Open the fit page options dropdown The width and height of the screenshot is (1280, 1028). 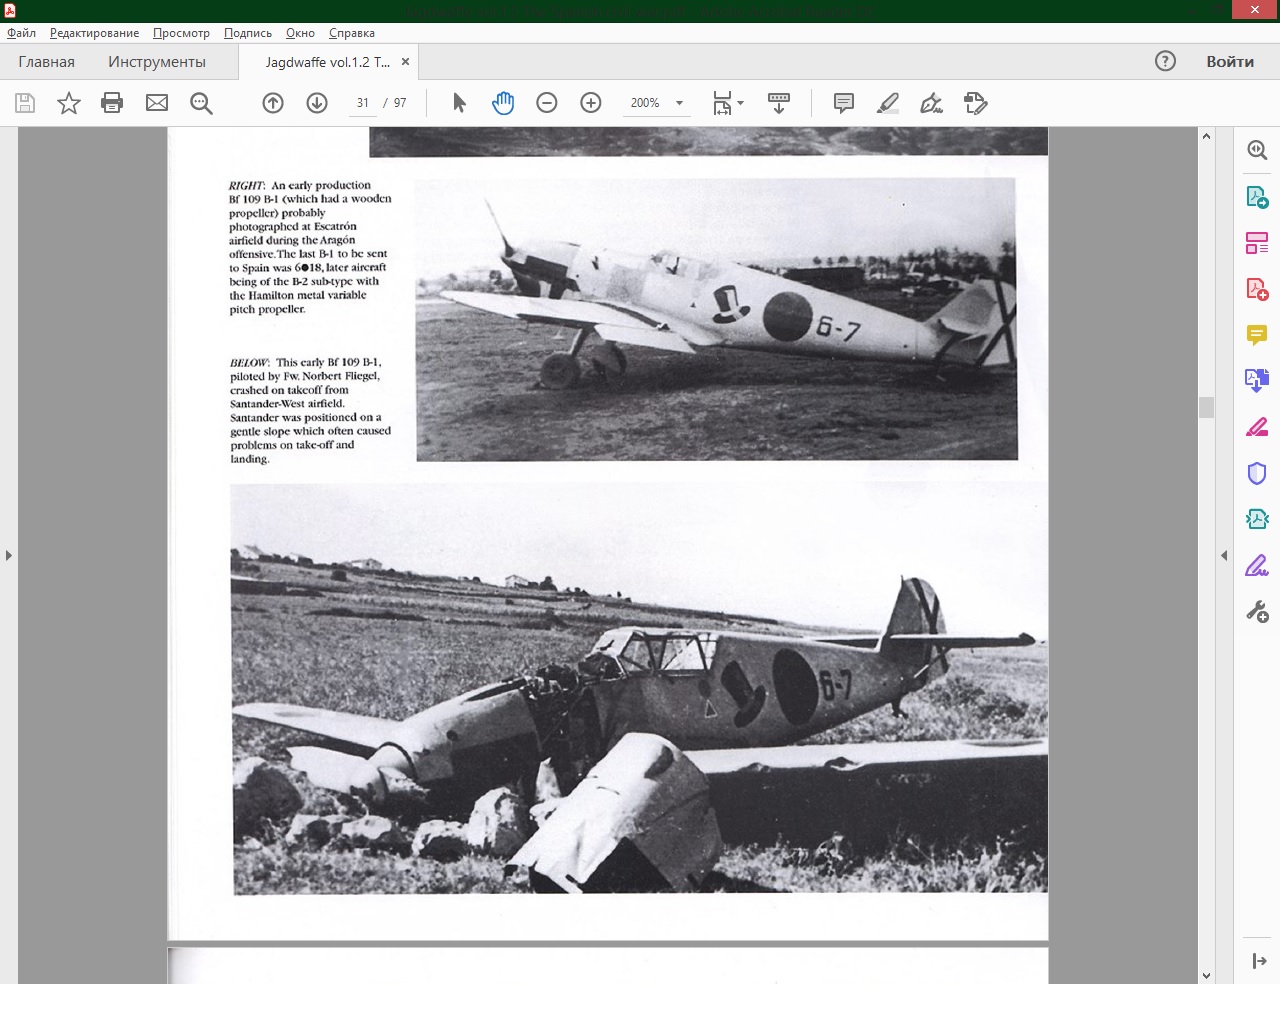click(740, 103)
